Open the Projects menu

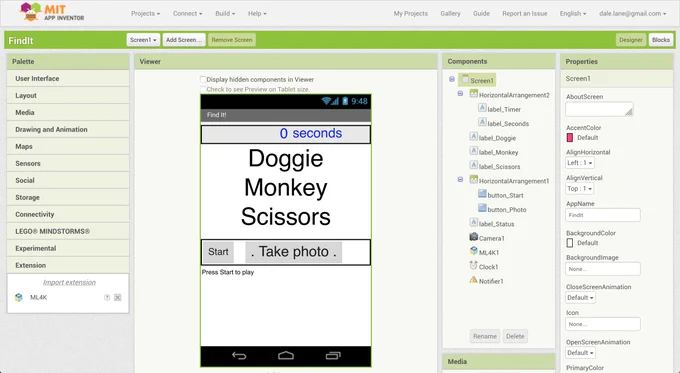point(145,13)
